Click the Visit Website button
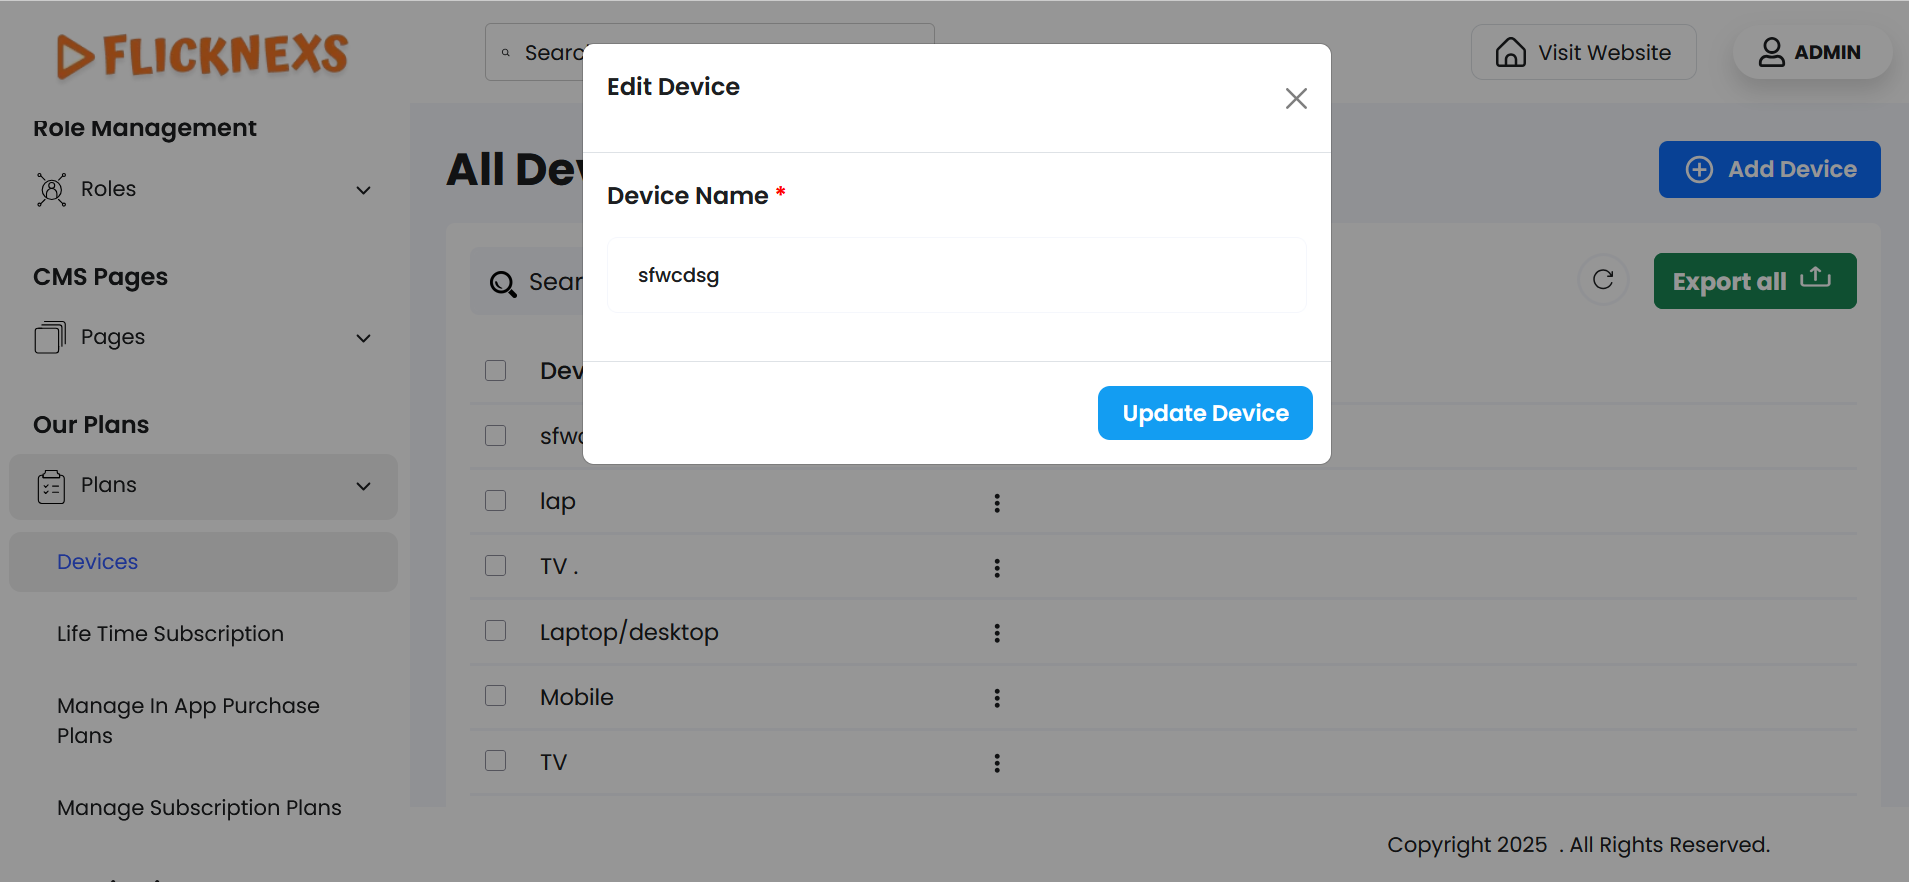This screenshot has height=882, width=1909. click(1583, 52)
